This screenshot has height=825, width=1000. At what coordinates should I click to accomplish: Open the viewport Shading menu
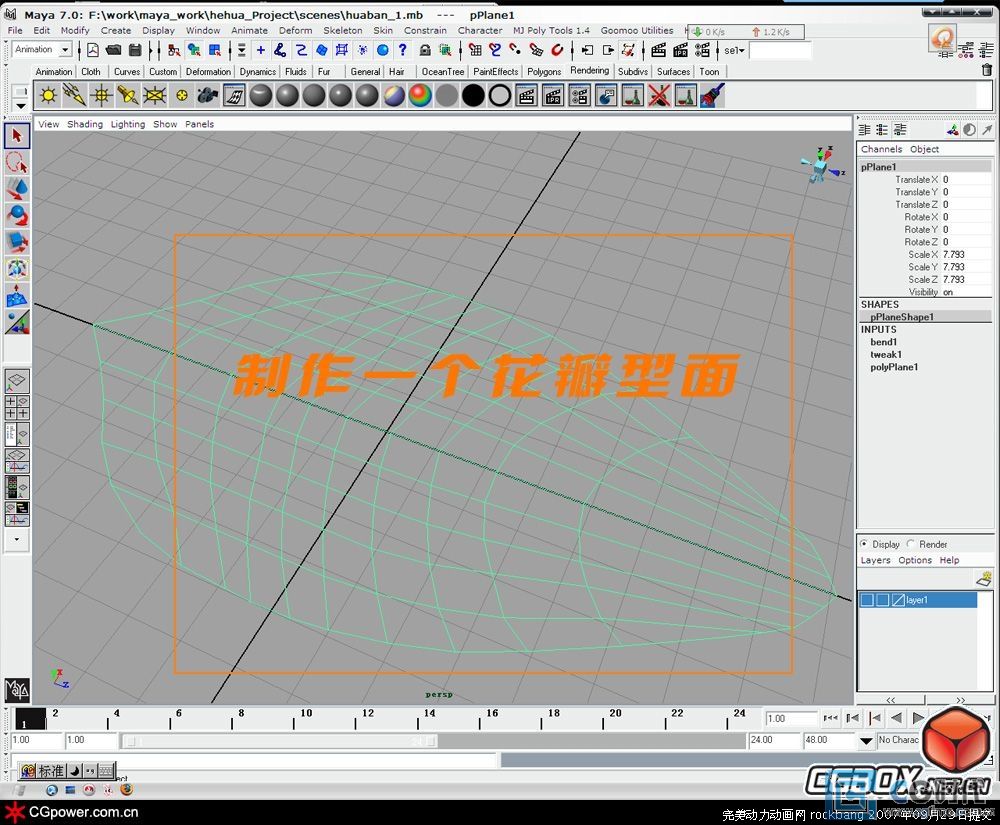[85, 124]
